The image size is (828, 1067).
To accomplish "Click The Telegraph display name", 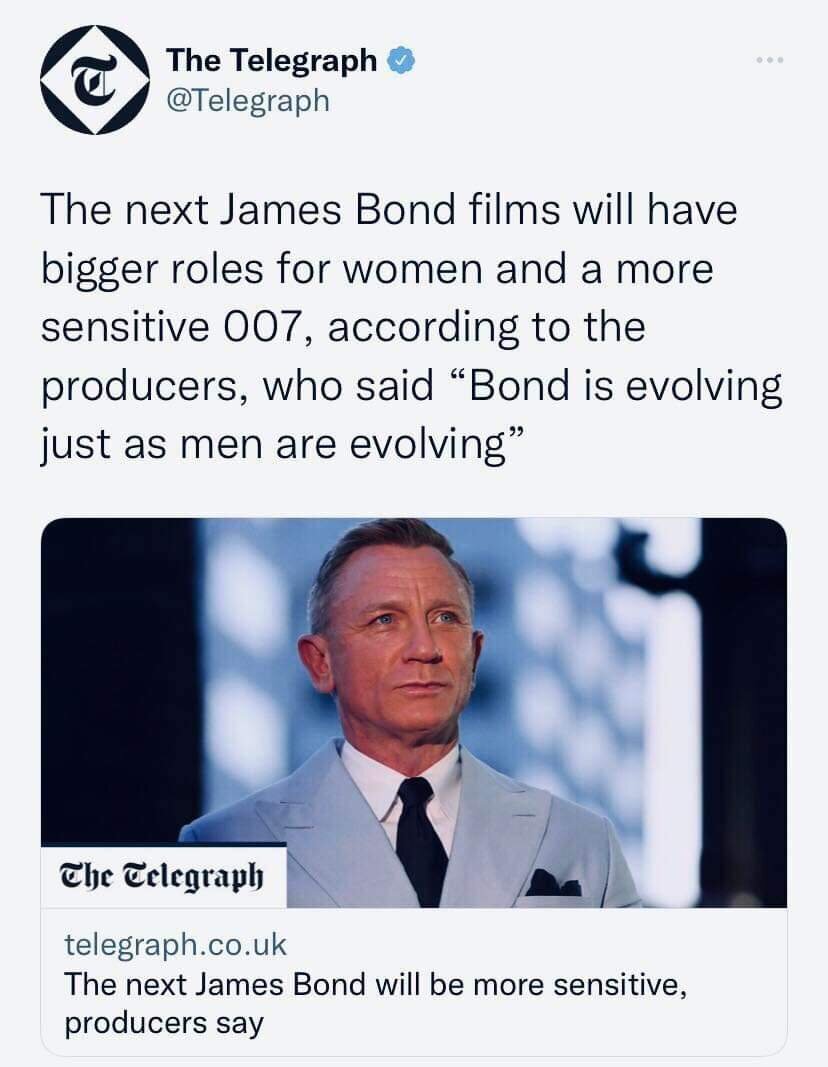I will pos(271,60).
